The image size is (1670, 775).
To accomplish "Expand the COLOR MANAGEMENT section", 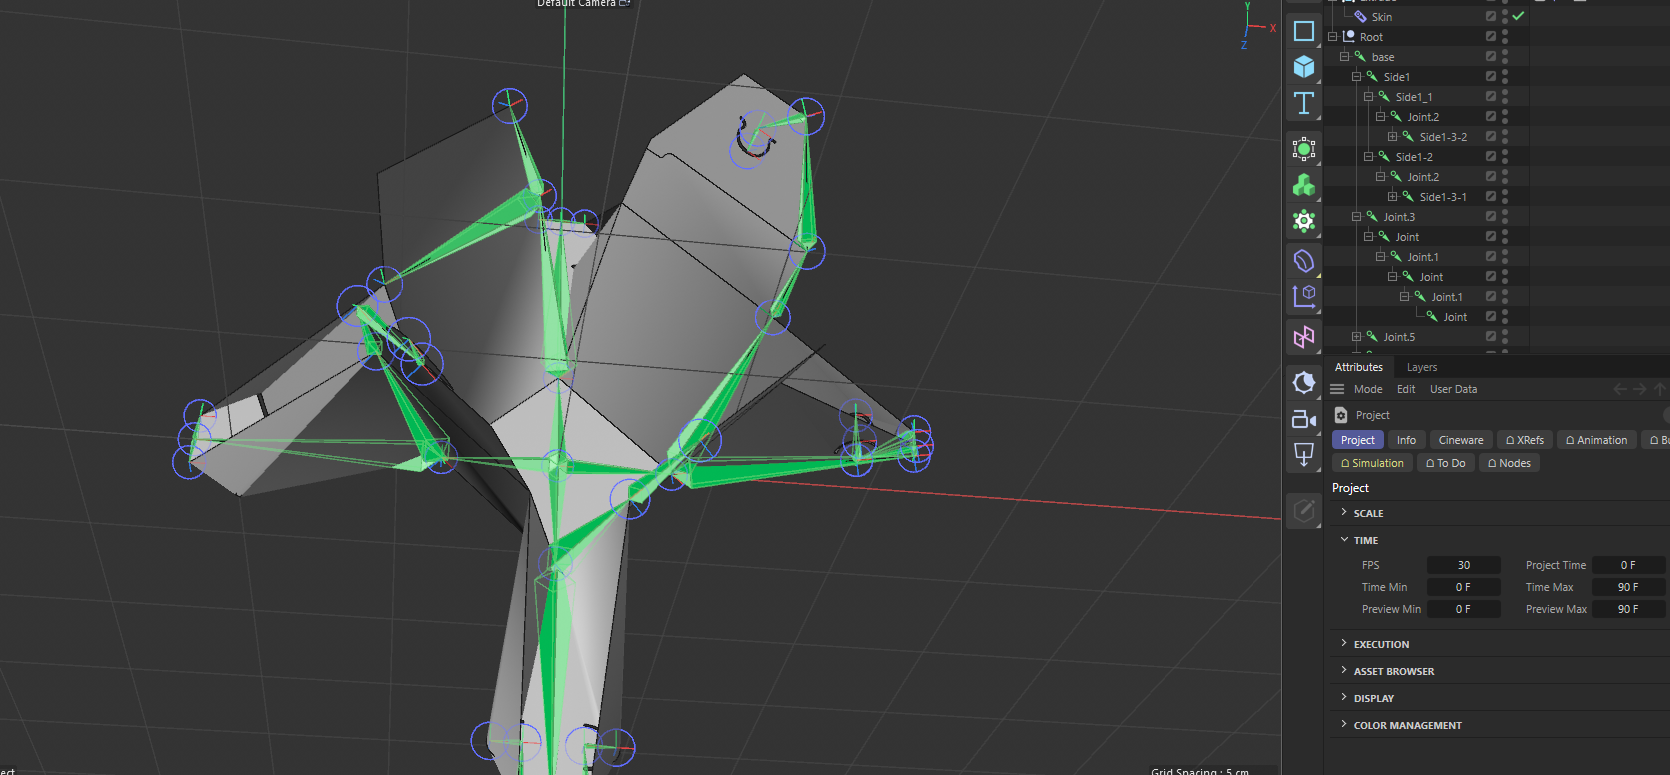I will click(1344, 725).
